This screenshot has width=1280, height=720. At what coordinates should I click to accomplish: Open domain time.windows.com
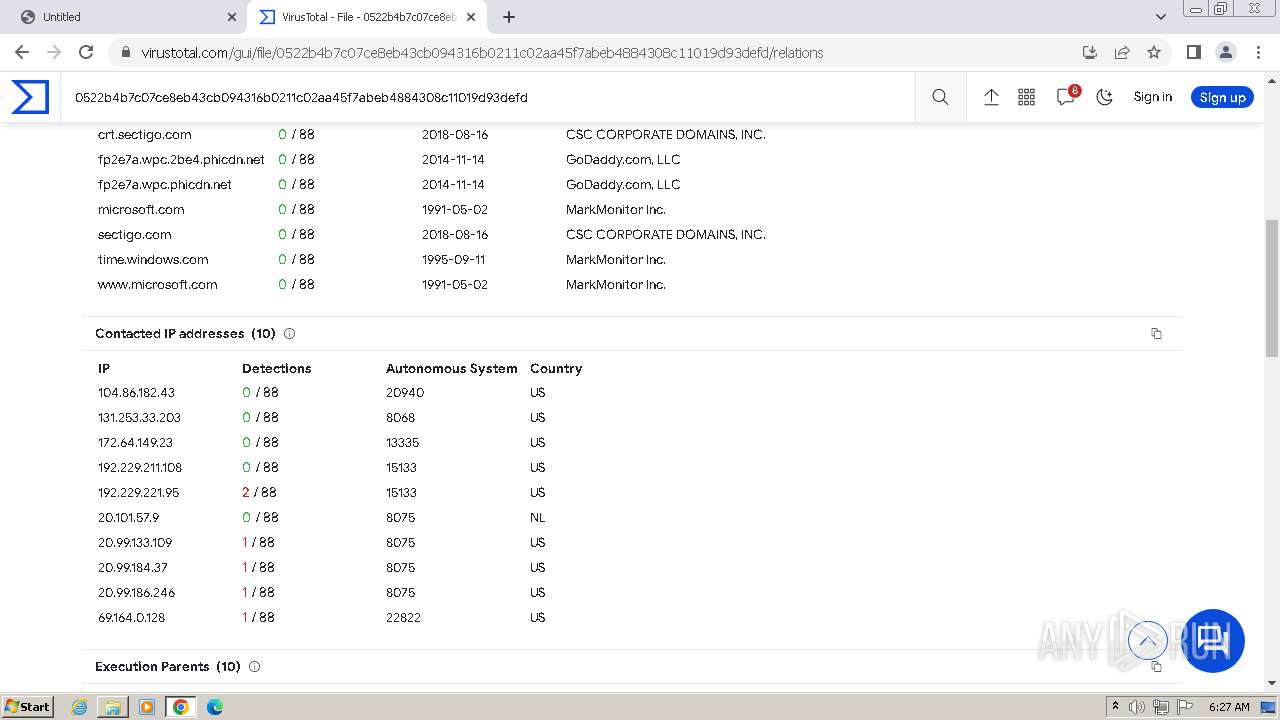tap(153, 259)
